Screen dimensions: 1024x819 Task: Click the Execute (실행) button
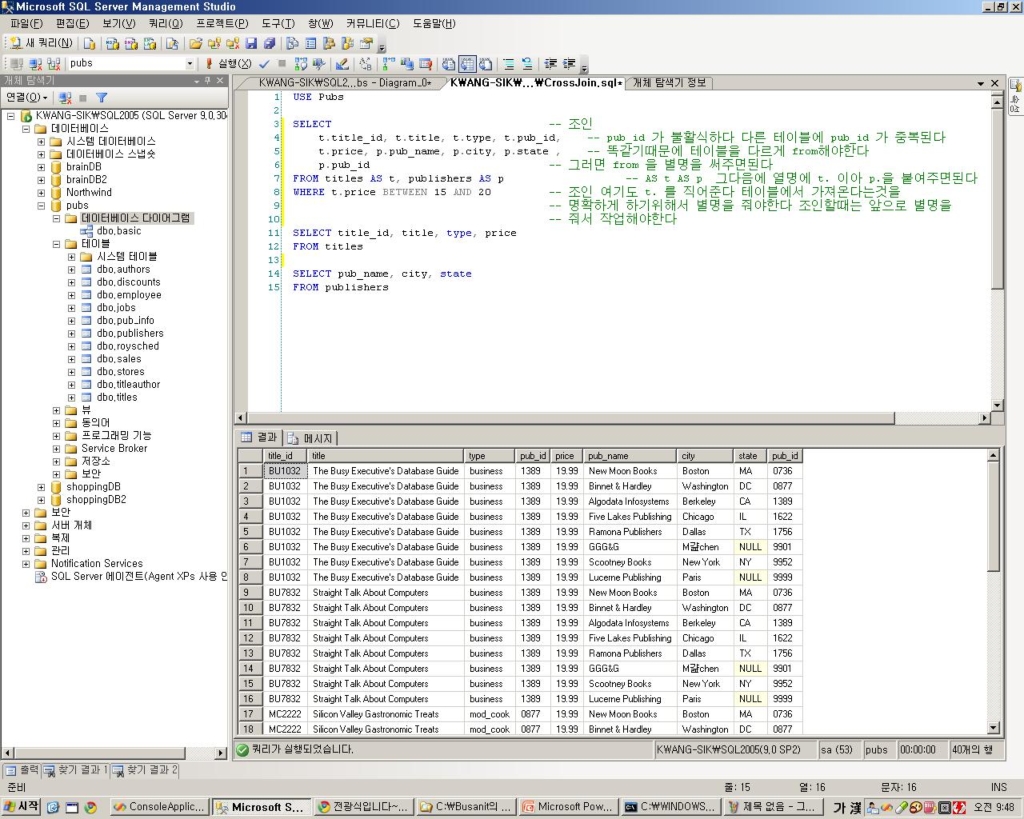[228, 63]
